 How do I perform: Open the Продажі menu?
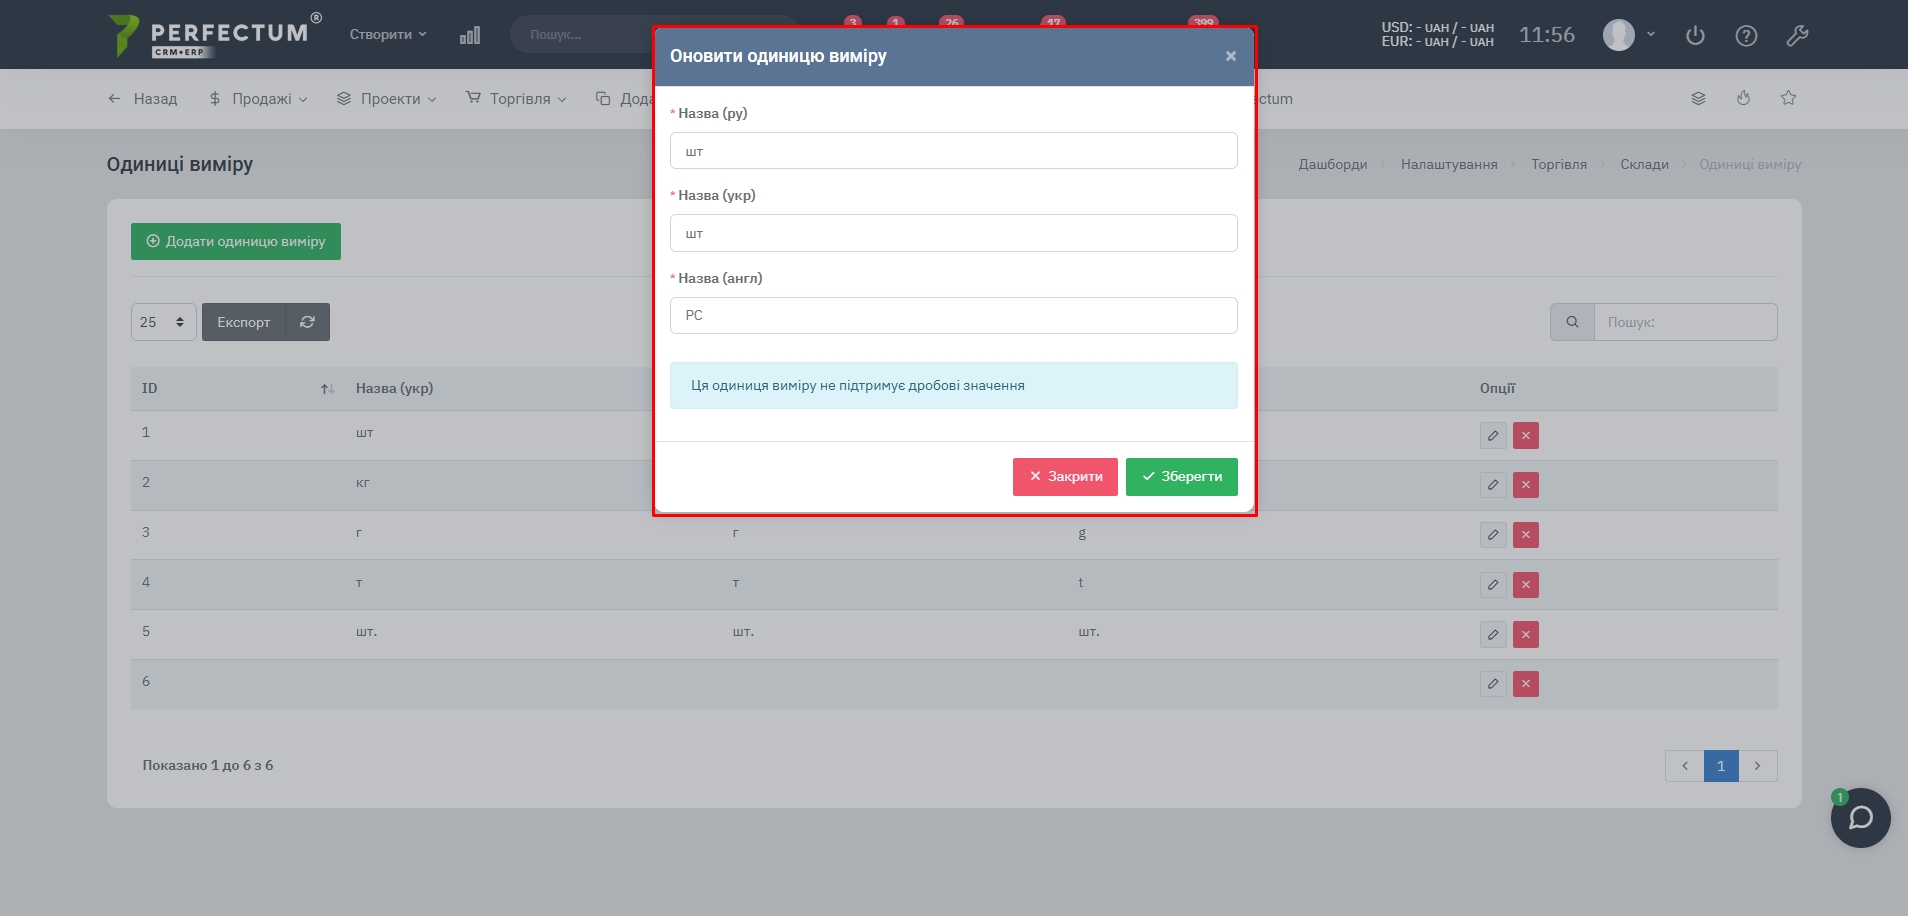click(x=258, y=99)
